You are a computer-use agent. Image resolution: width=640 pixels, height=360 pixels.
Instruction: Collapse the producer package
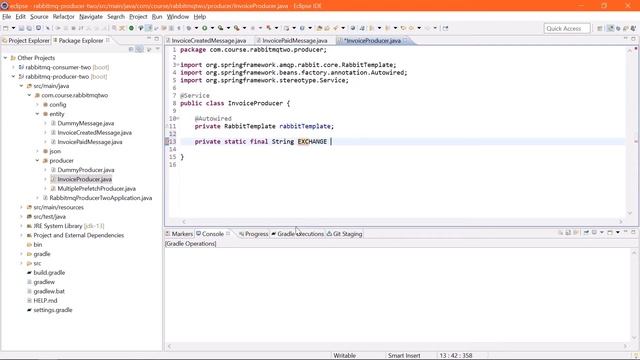pyautogui.click(x=38, y=161)
